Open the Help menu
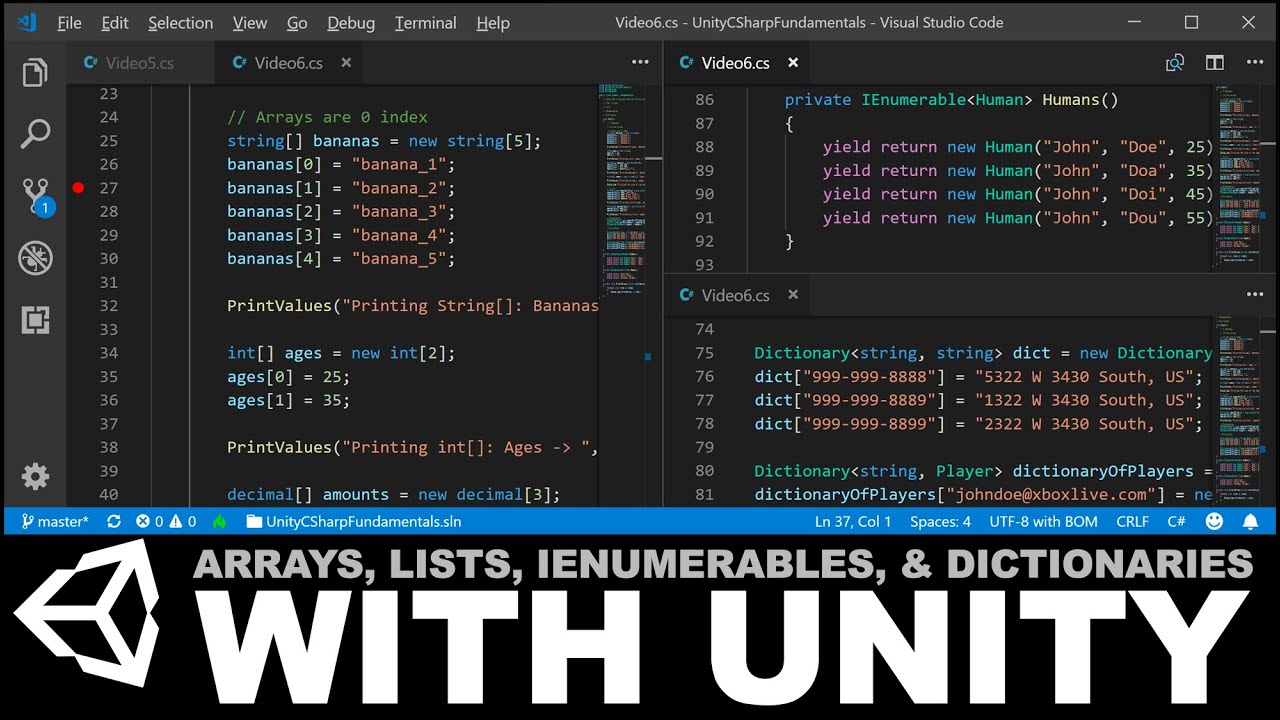 [493, 23]
